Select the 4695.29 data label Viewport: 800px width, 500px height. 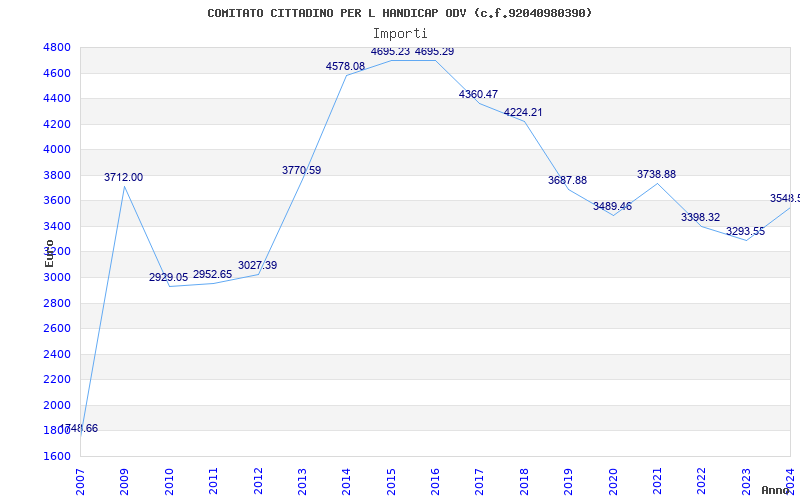click(x=434, y=52)
